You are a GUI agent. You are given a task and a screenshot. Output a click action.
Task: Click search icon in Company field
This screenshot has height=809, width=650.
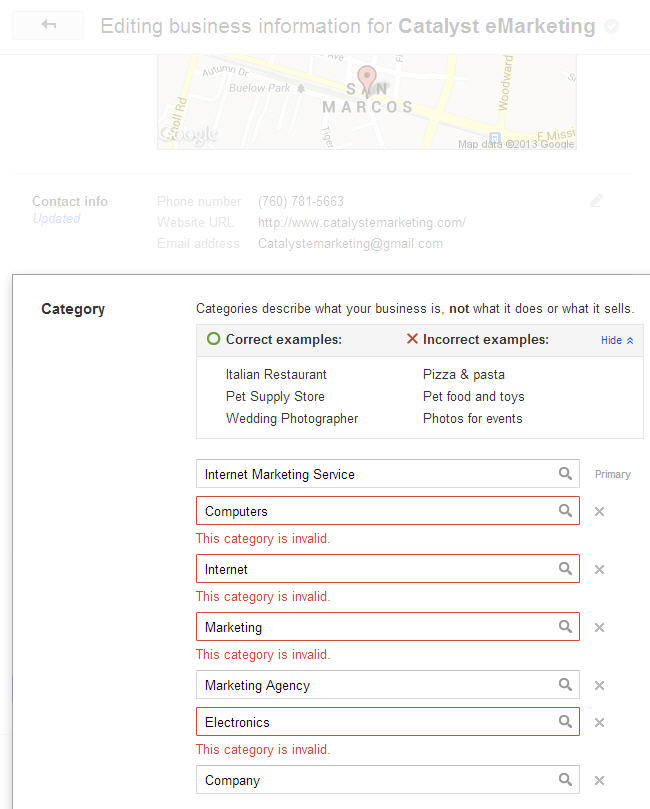click(565, 780)
